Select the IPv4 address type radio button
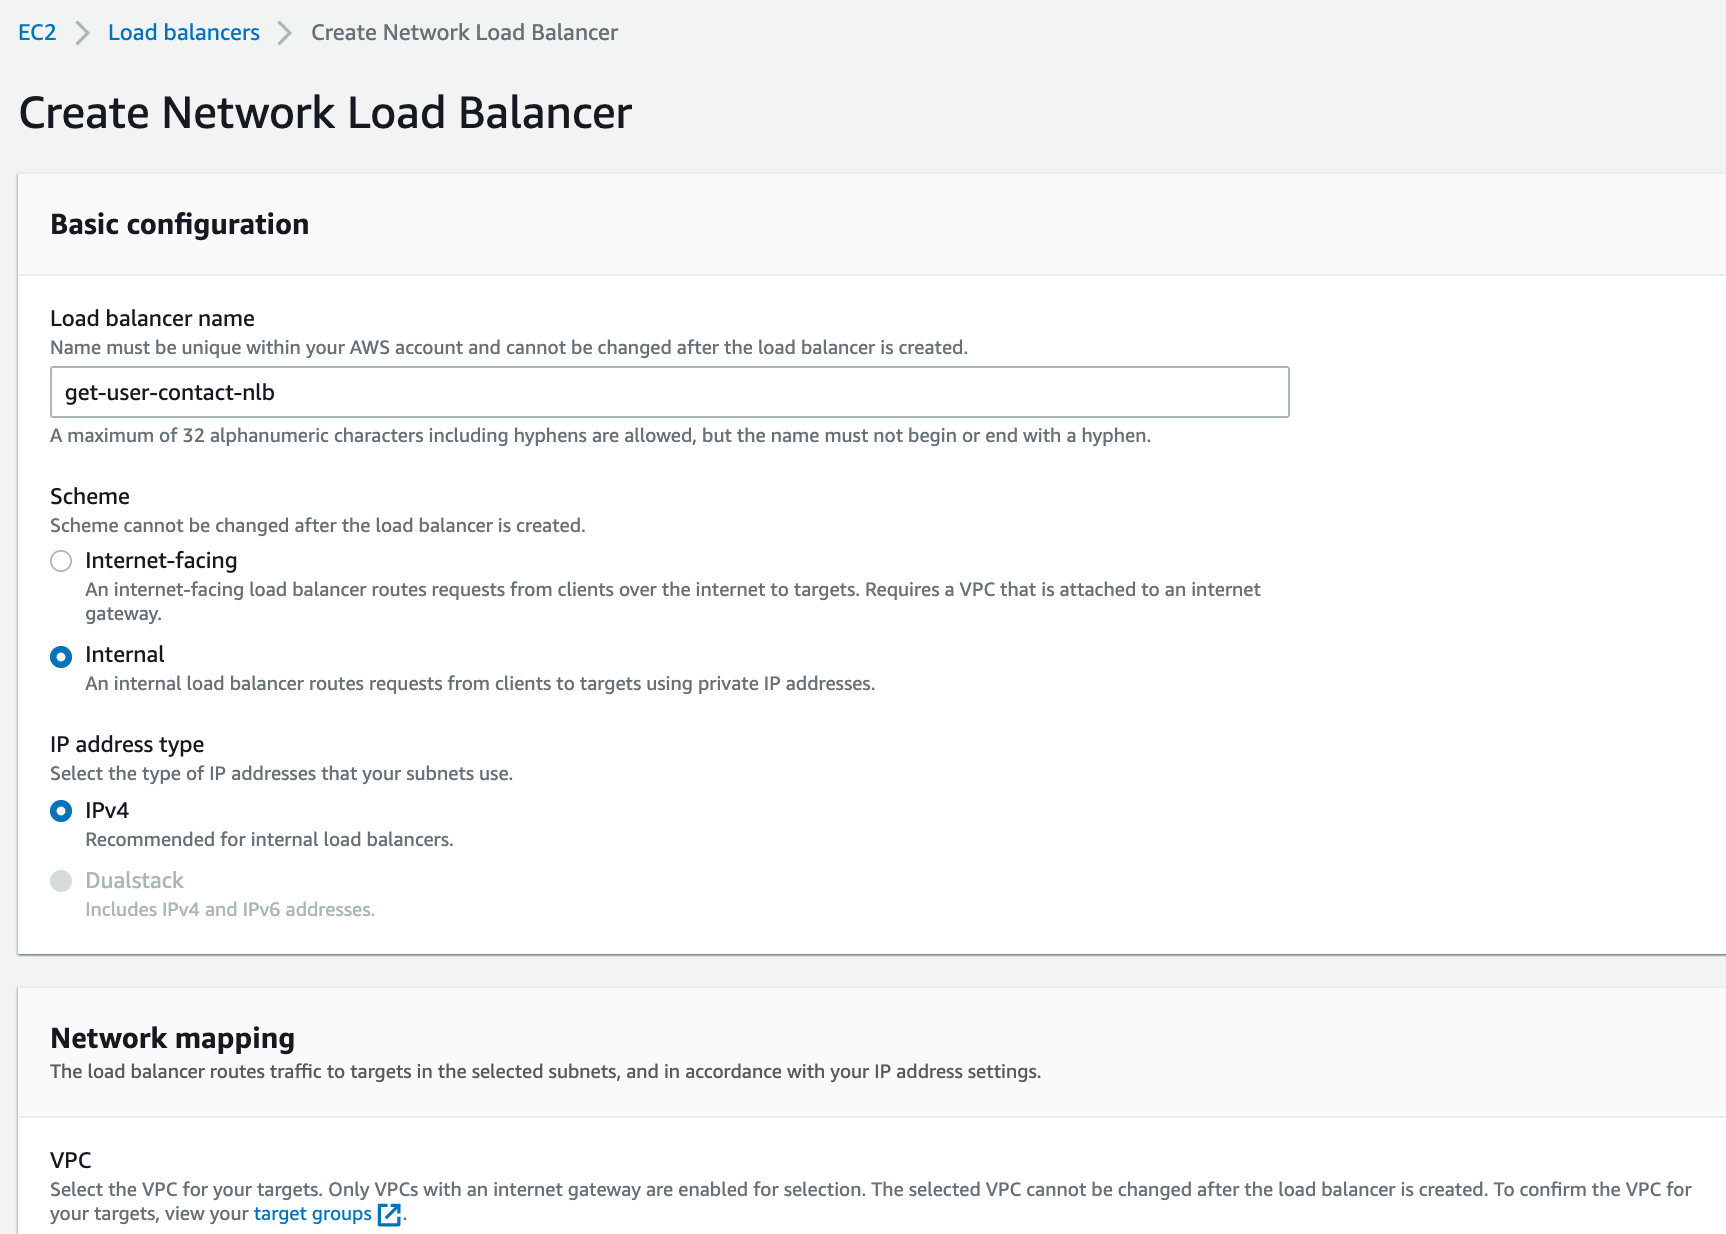The height and width of the screenshot is (1234, 1726). coord(60,811)
